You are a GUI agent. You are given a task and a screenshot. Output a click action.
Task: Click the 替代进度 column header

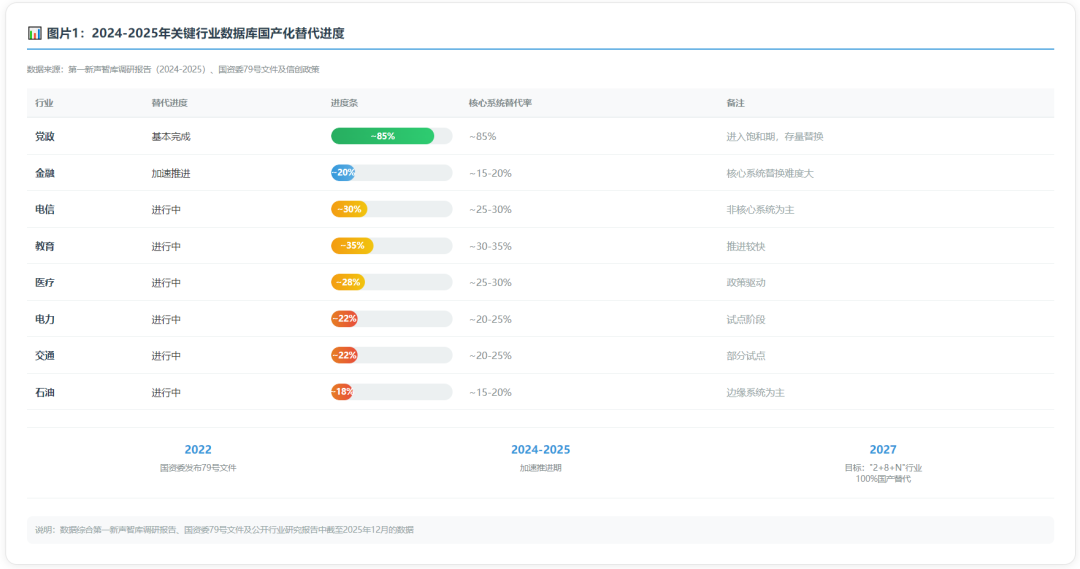(169, 103)
